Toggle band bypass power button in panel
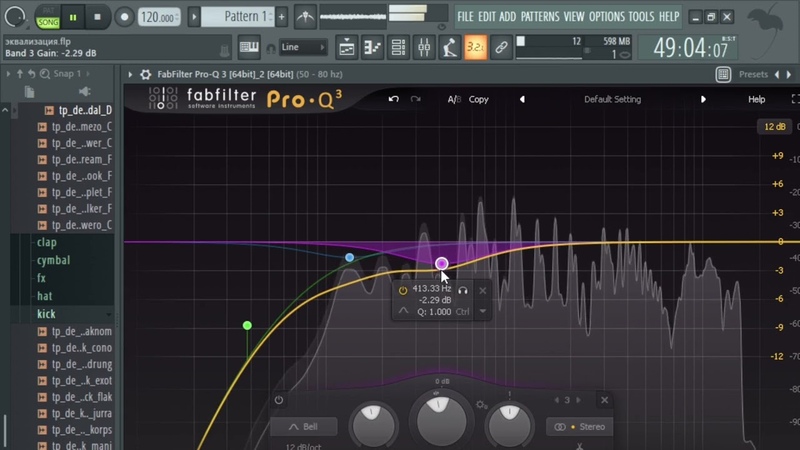800x450 pixels. point(279,400)
